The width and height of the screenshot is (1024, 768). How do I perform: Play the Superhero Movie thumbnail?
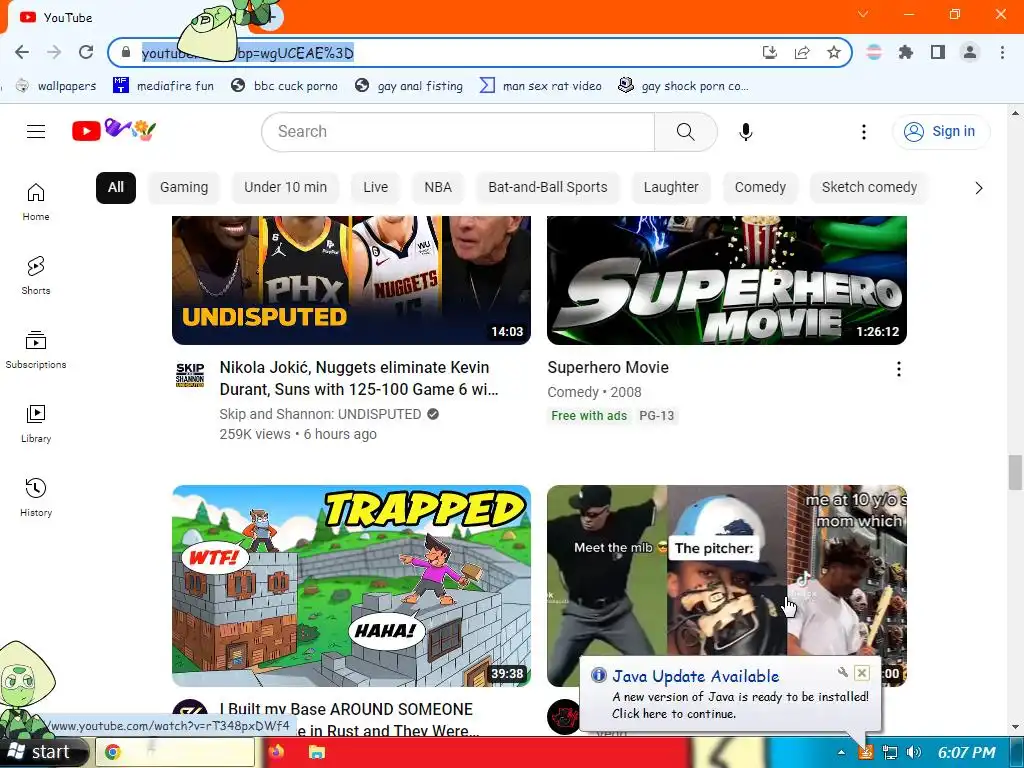pos(727,280)
